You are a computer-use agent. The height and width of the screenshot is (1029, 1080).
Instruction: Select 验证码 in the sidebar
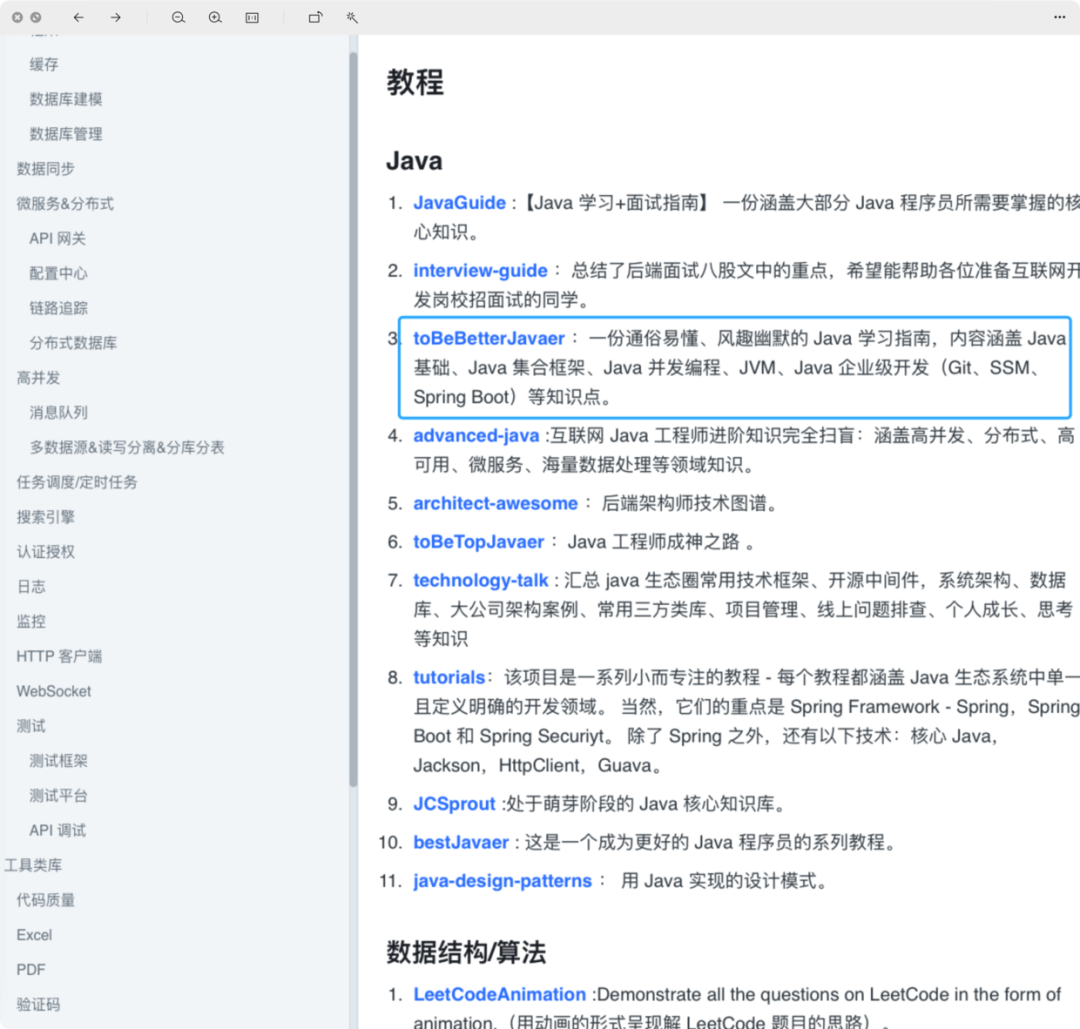coord(39,1005)
